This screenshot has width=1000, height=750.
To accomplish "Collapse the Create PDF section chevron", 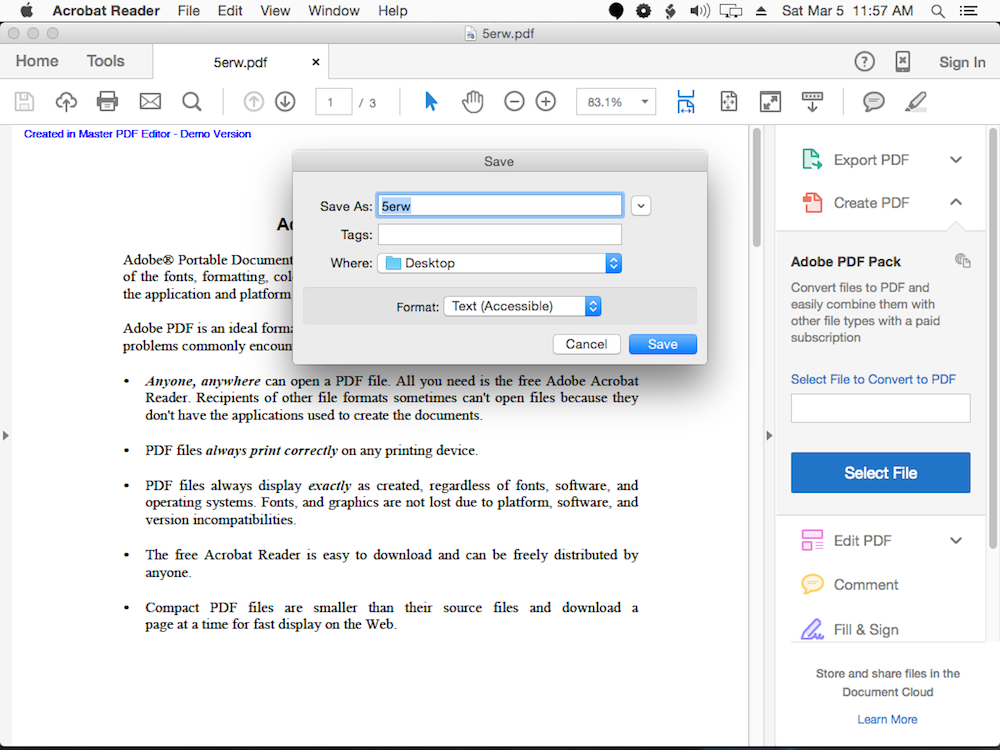I will coord(955,202).
